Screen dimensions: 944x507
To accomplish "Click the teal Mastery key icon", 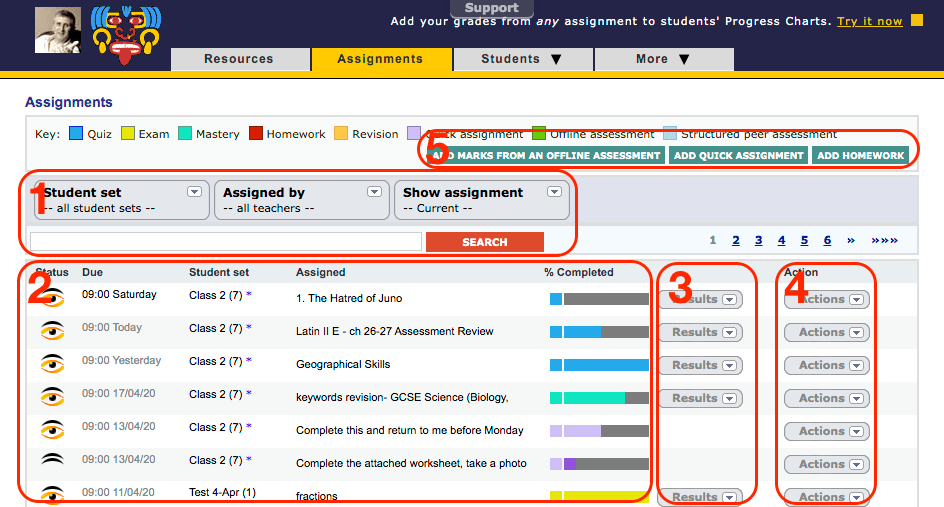I will click(185, 134).
